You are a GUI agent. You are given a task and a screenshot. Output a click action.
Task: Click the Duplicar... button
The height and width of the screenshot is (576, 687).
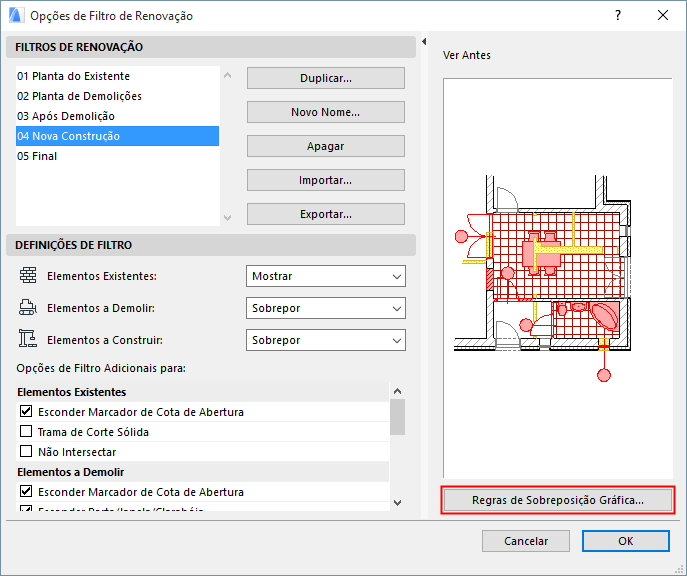326,78
